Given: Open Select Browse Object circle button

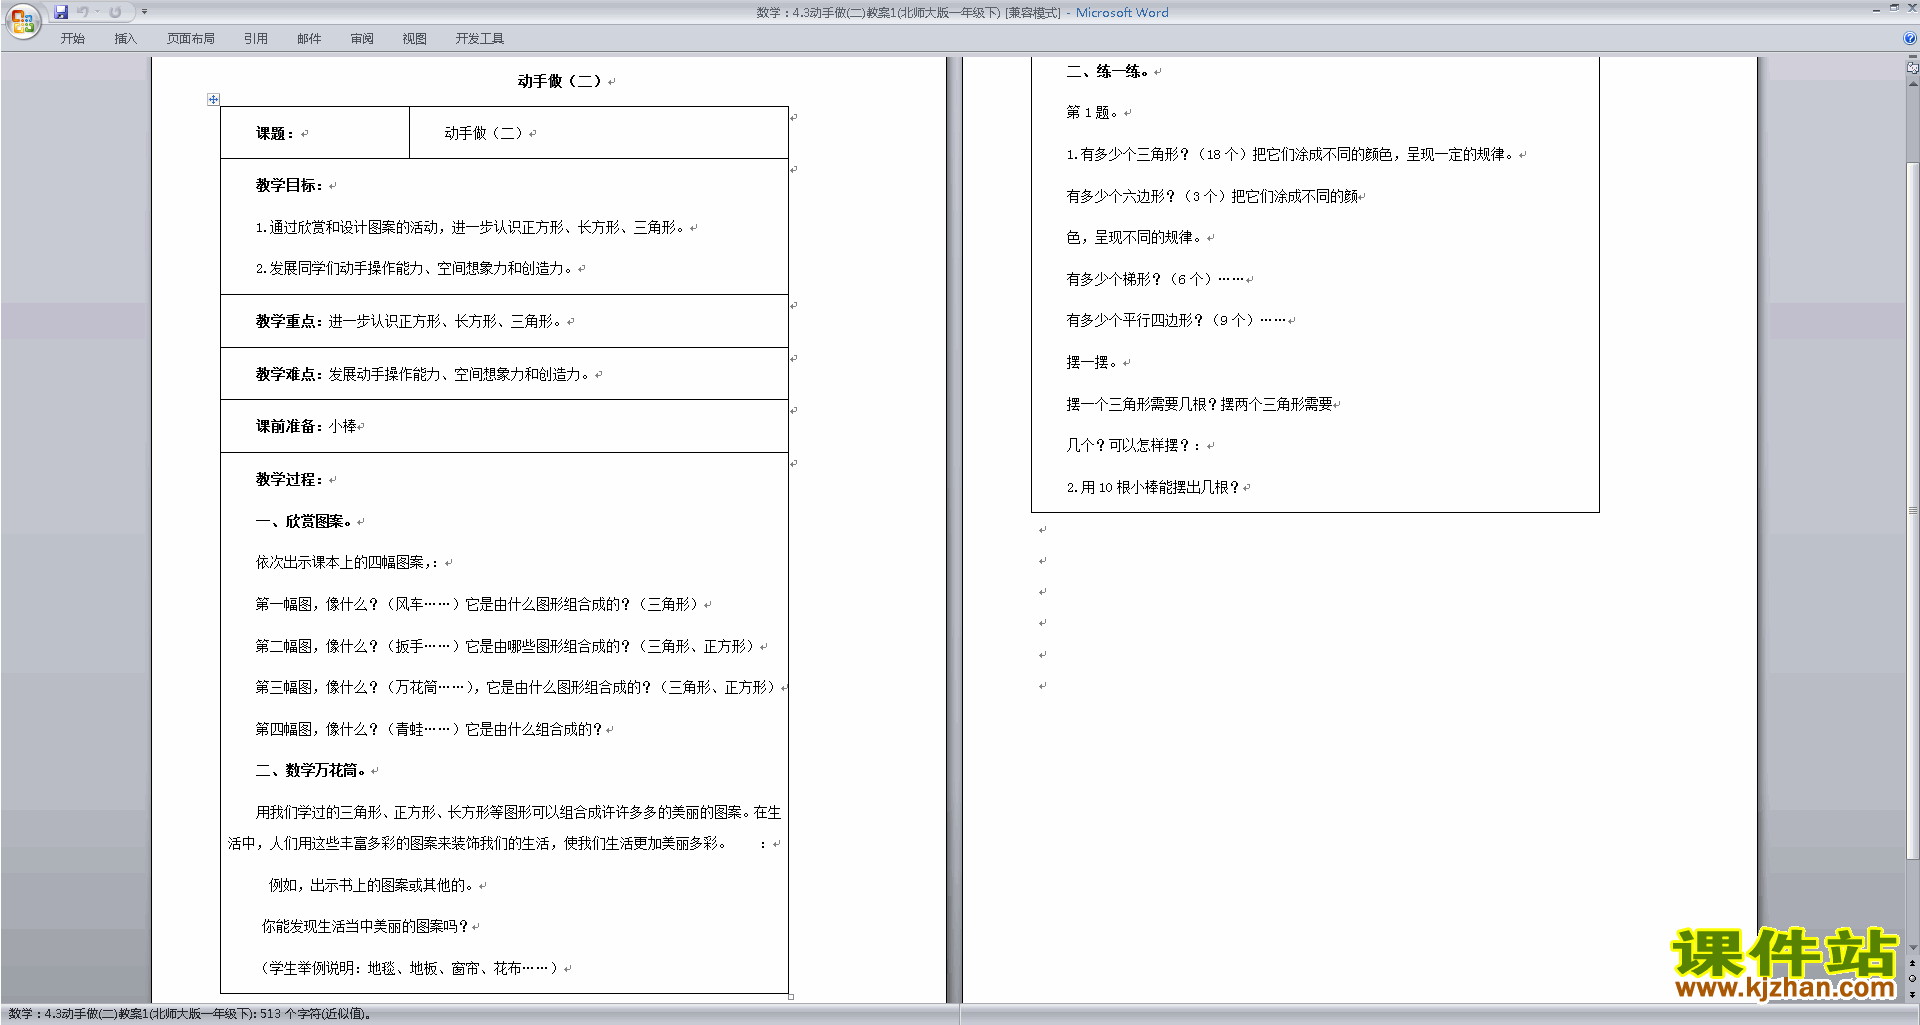Looking at the screenshot, I should click(x=1912, y=979).
